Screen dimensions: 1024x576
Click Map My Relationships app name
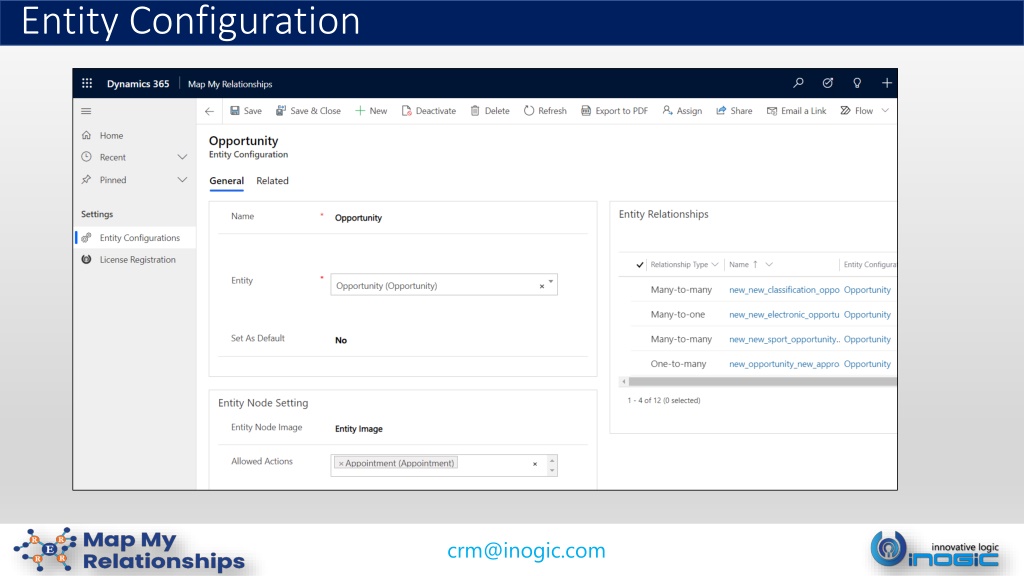click(x=230, y=84)
